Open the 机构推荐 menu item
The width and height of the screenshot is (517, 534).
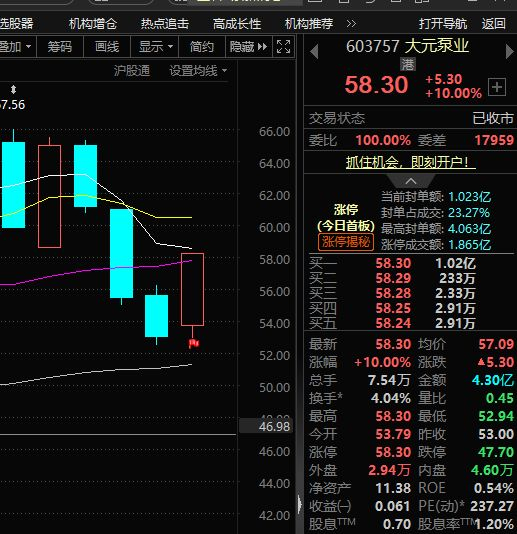[309, 23]
